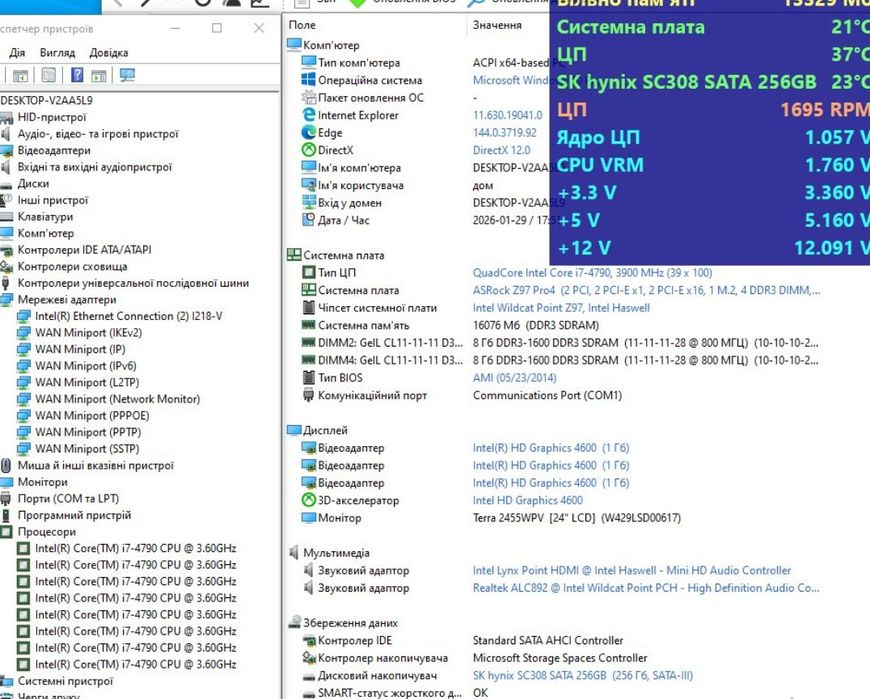Screen dimensions: 870x699
Task: Select the Клавіатури category
Action: (x=45, y=216)
